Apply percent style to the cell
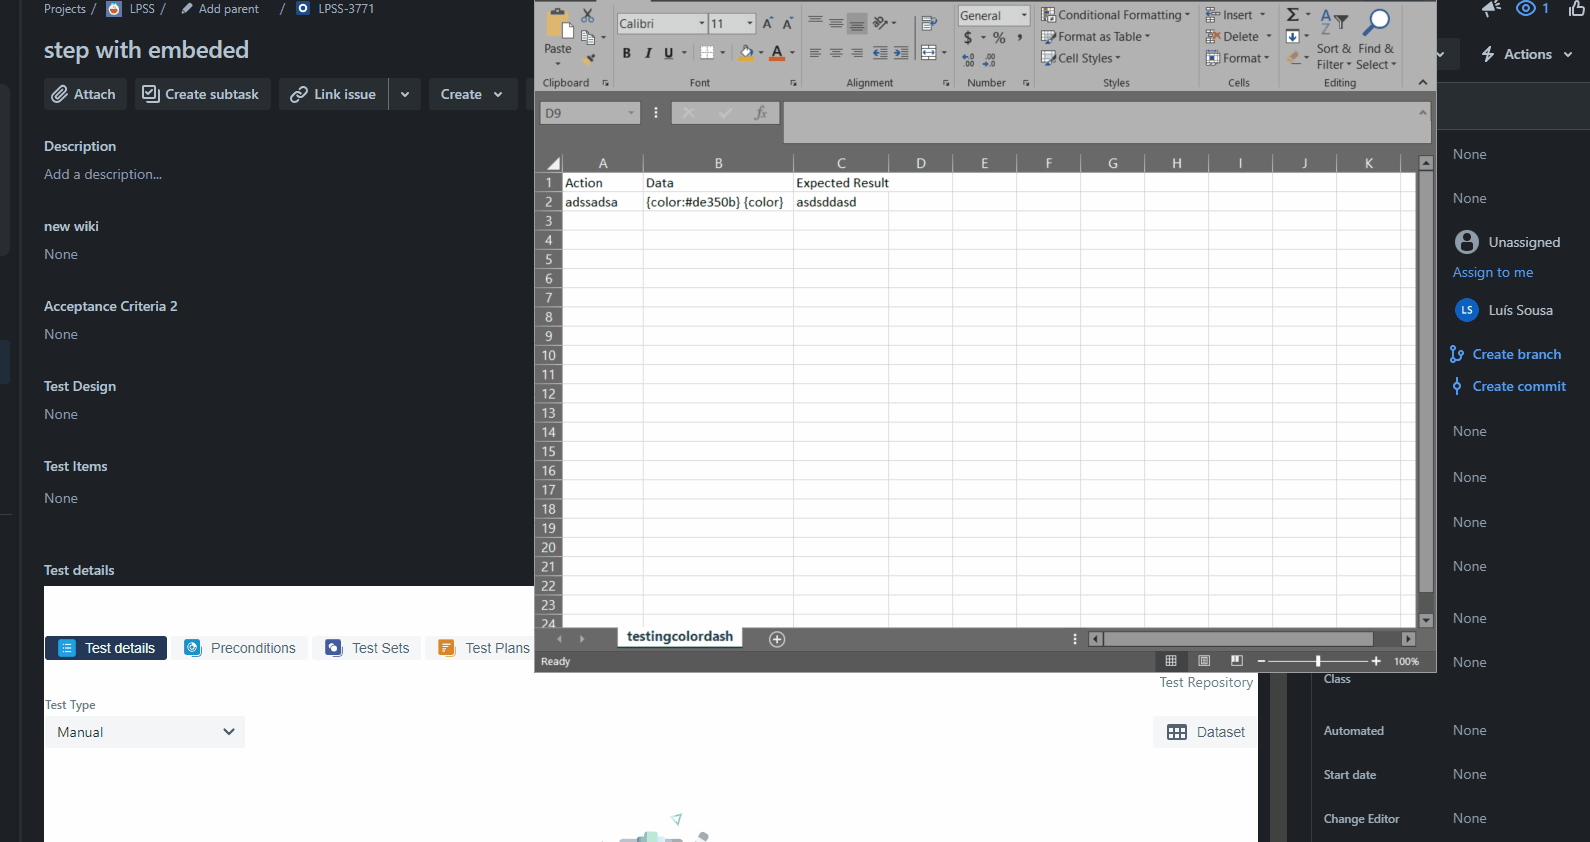Image resolution: width=1590 pixels, height=842 pixels. (x=999, y=38)
